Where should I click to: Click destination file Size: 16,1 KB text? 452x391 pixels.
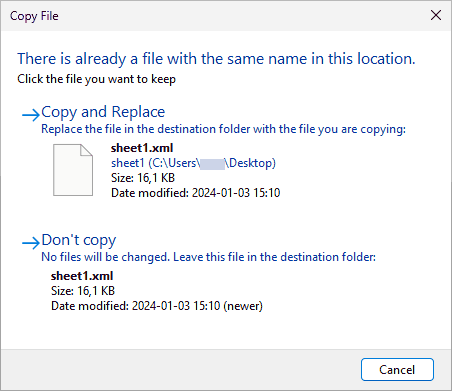point(83,291)
